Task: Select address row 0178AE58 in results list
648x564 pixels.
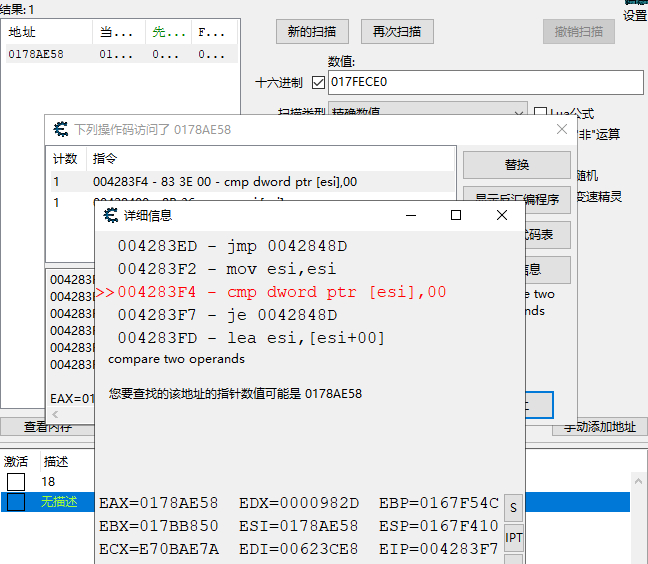Action: [122, 54]
